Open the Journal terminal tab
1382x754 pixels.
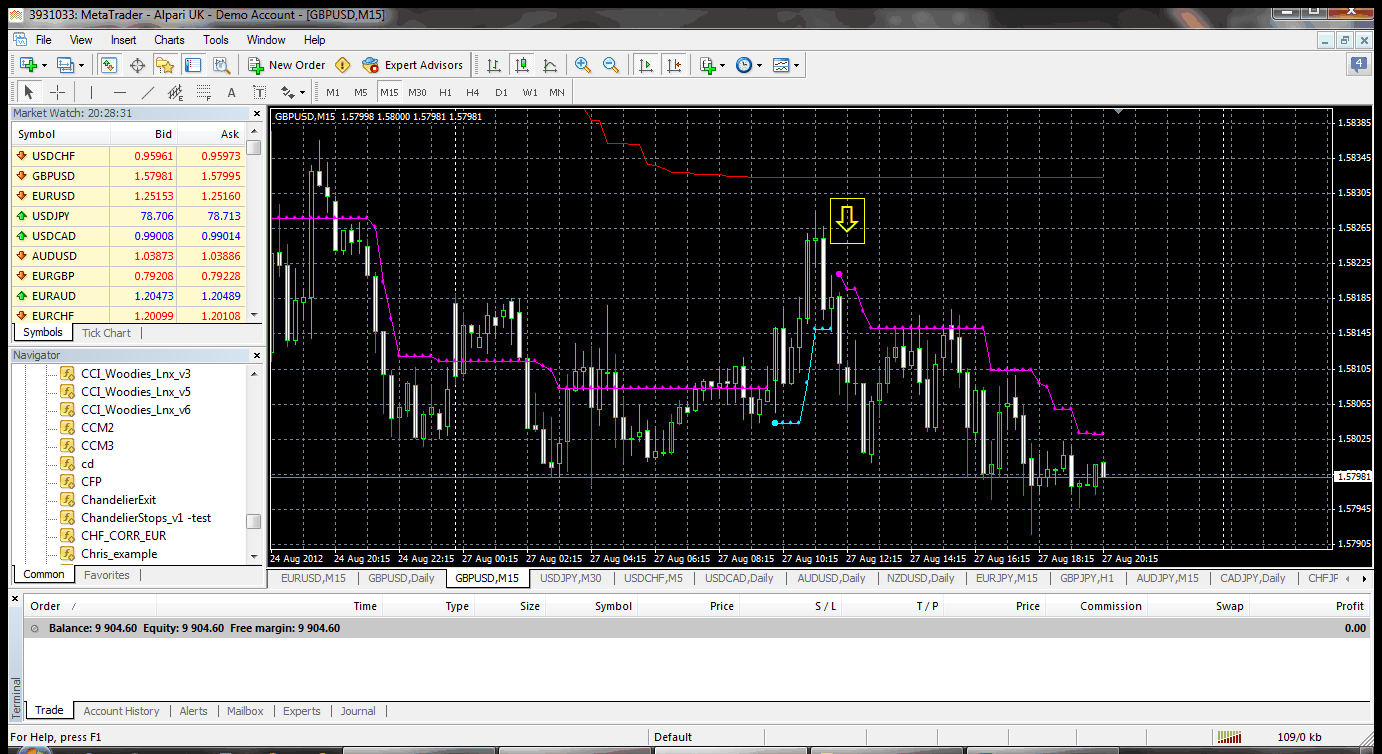(358, 711)
